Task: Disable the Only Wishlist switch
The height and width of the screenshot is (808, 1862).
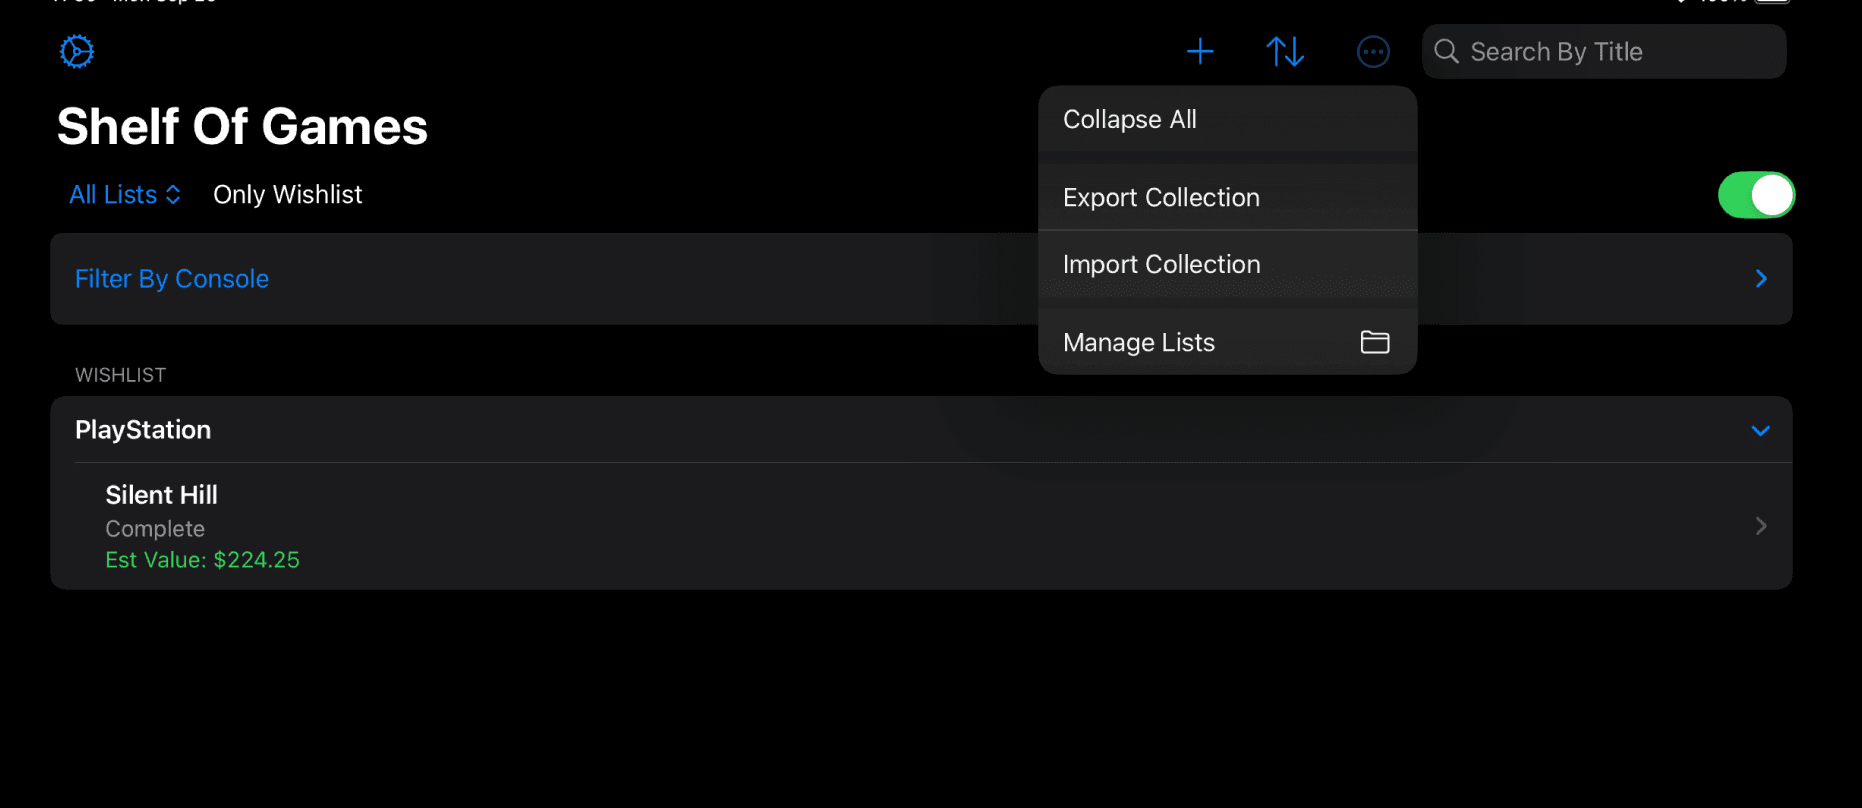Action: click(x=1756, y=195)
